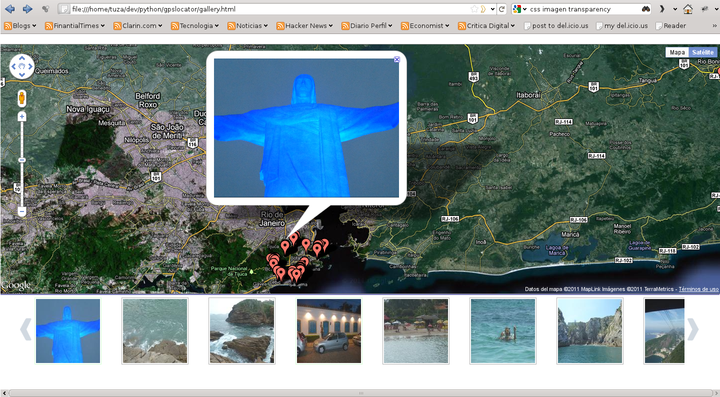
Task: Open the Reader bookmark
Action: 670,26
